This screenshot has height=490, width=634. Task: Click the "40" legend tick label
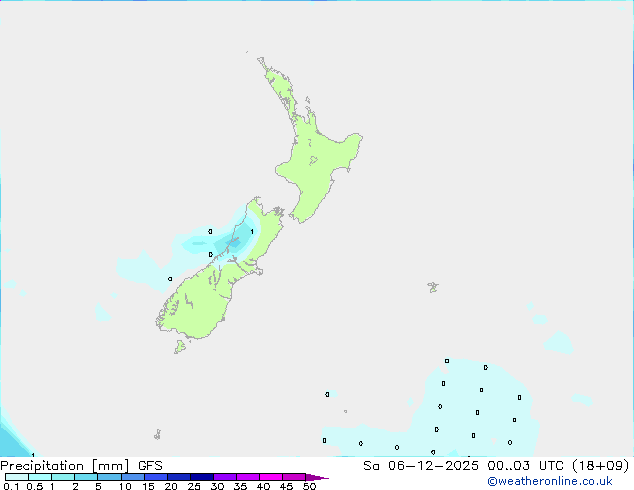pos(263,486)
